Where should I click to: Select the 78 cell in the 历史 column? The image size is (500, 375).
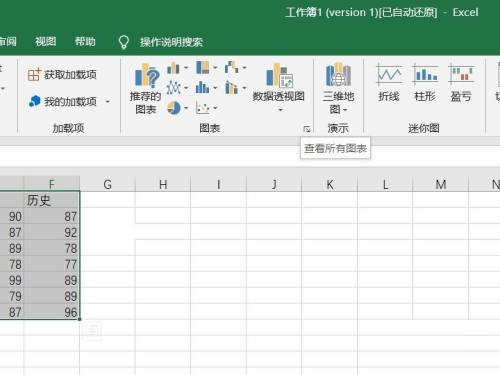click(x=52, y=248)
